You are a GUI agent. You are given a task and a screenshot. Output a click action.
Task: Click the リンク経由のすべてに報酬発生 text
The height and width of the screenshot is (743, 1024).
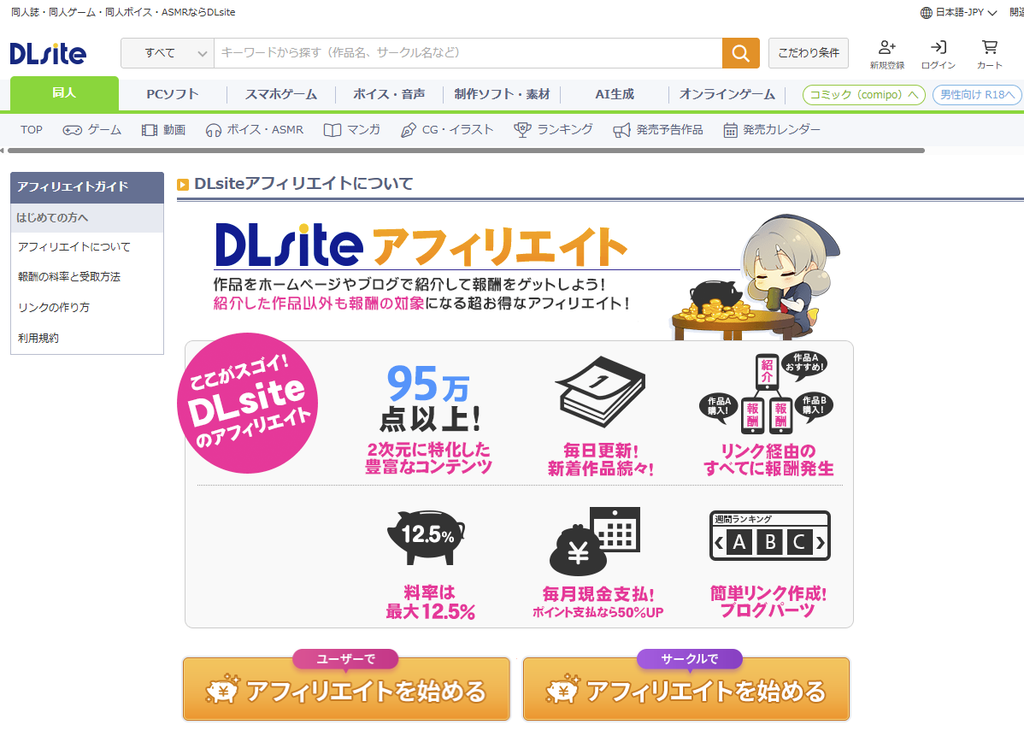click(769, 460)
